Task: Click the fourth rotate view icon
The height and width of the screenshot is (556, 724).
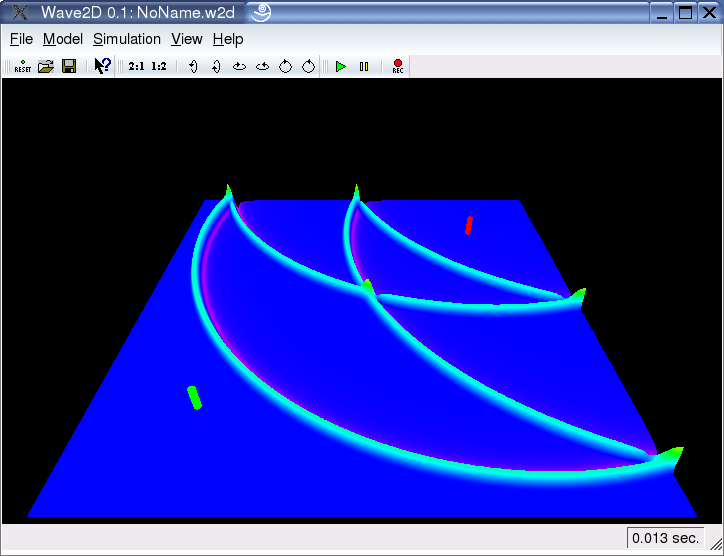Action: coord(262,66)
